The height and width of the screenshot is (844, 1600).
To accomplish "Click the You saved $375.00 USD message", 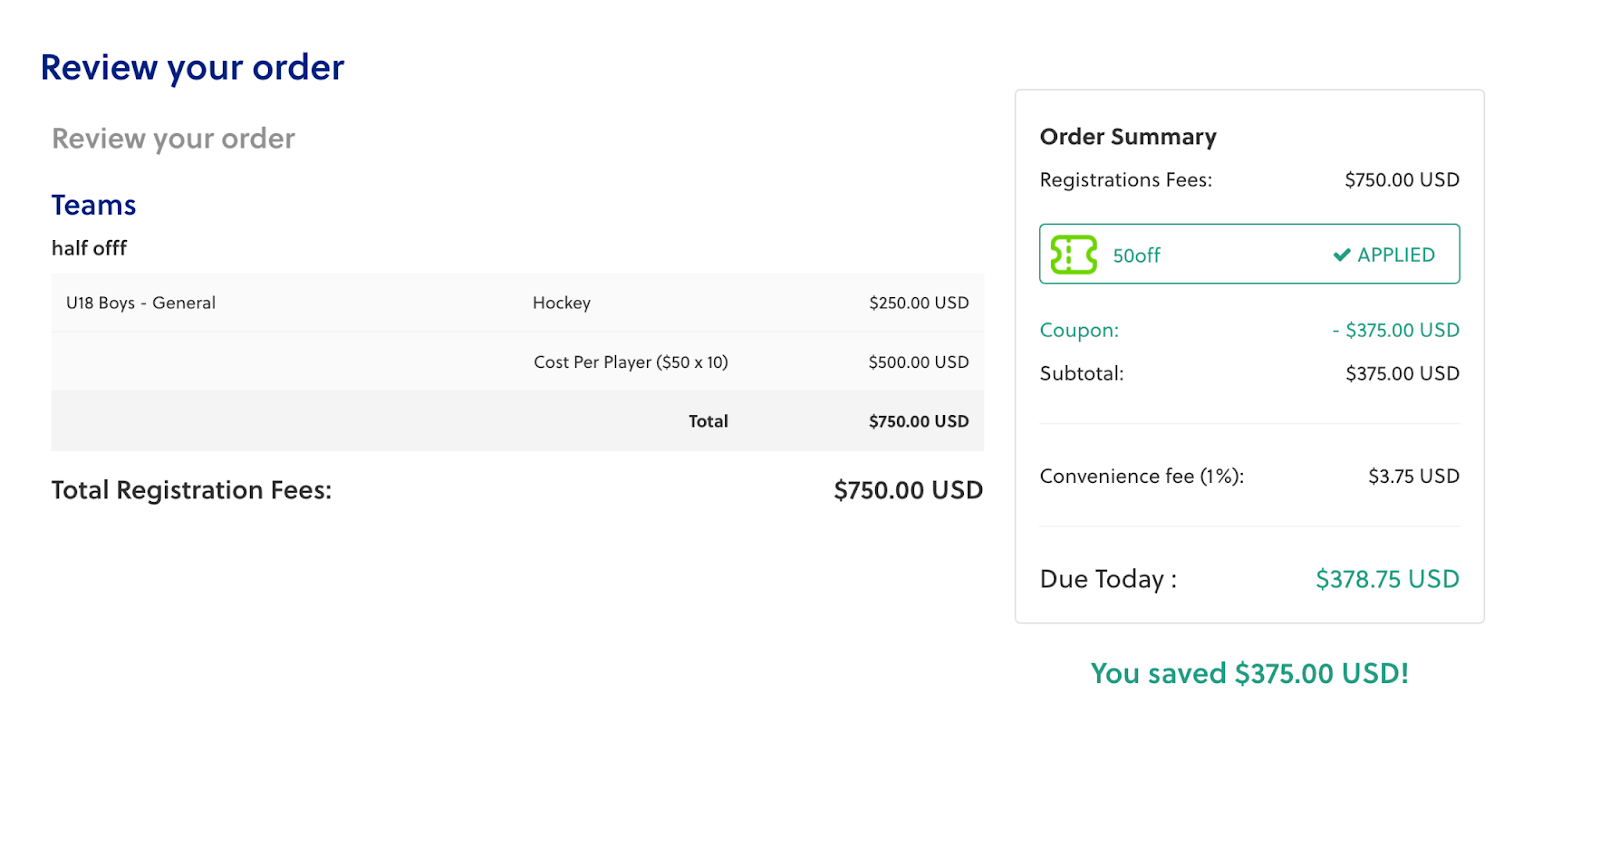I will [x=1249, y=674].
